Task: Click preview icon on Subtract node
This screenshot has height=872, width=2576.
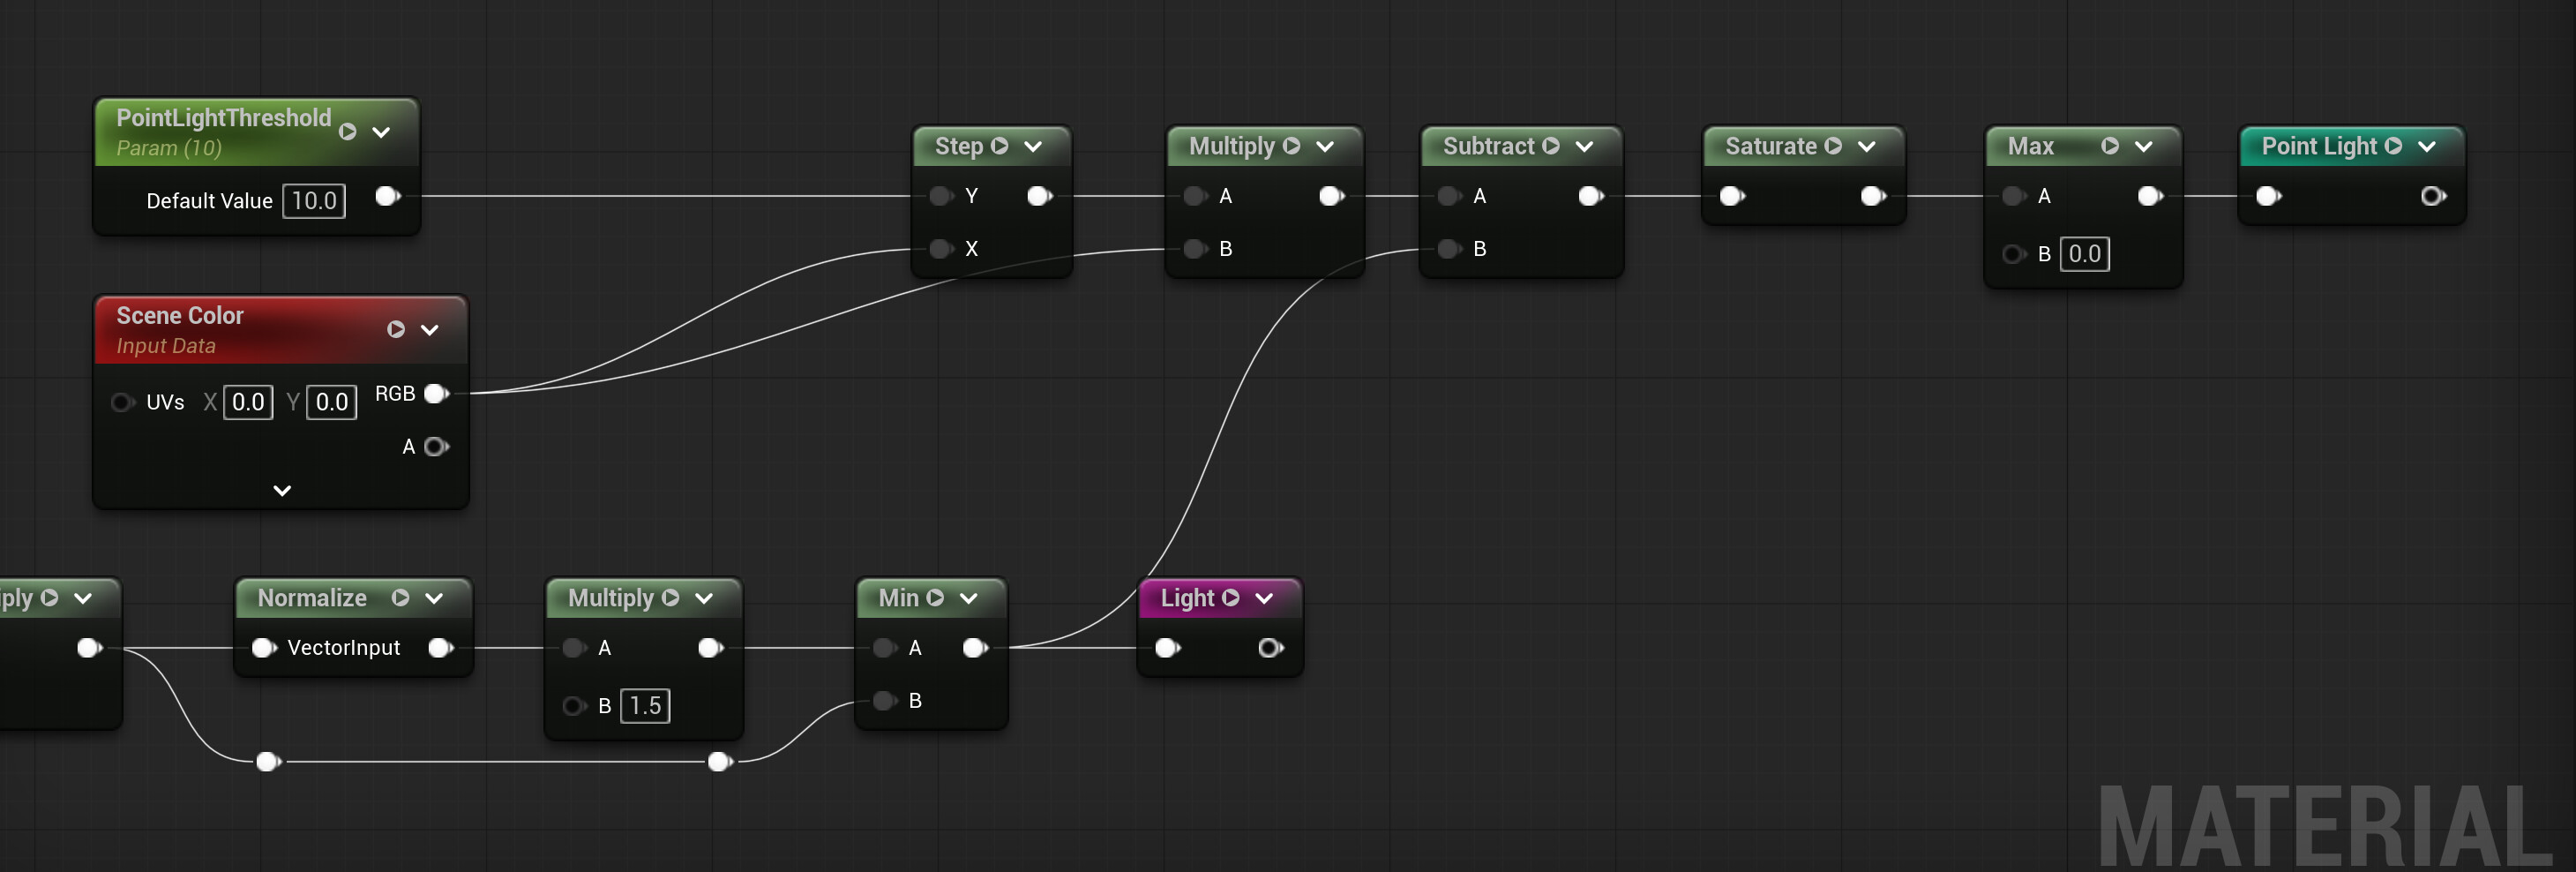Action: (x=1550, y=146)
